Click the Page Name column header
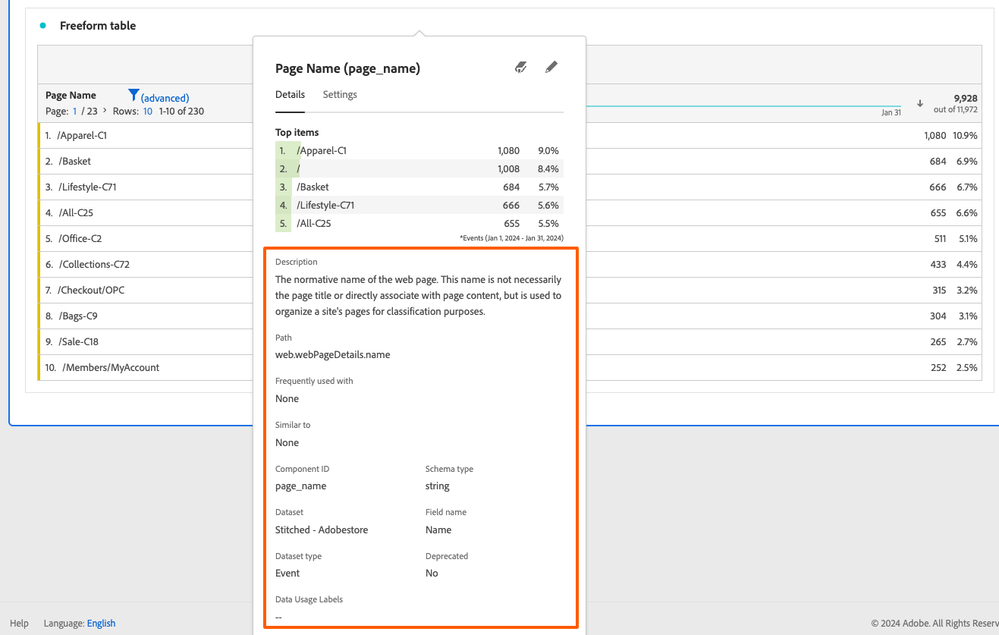Image resolution: width=999 pixels, height=635 pixels. (71, 95)
